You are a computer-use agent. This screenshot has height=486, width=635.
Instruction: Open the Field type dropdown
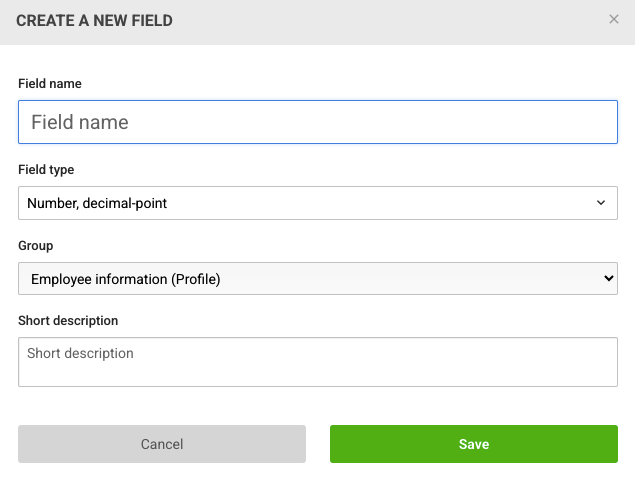318,203
